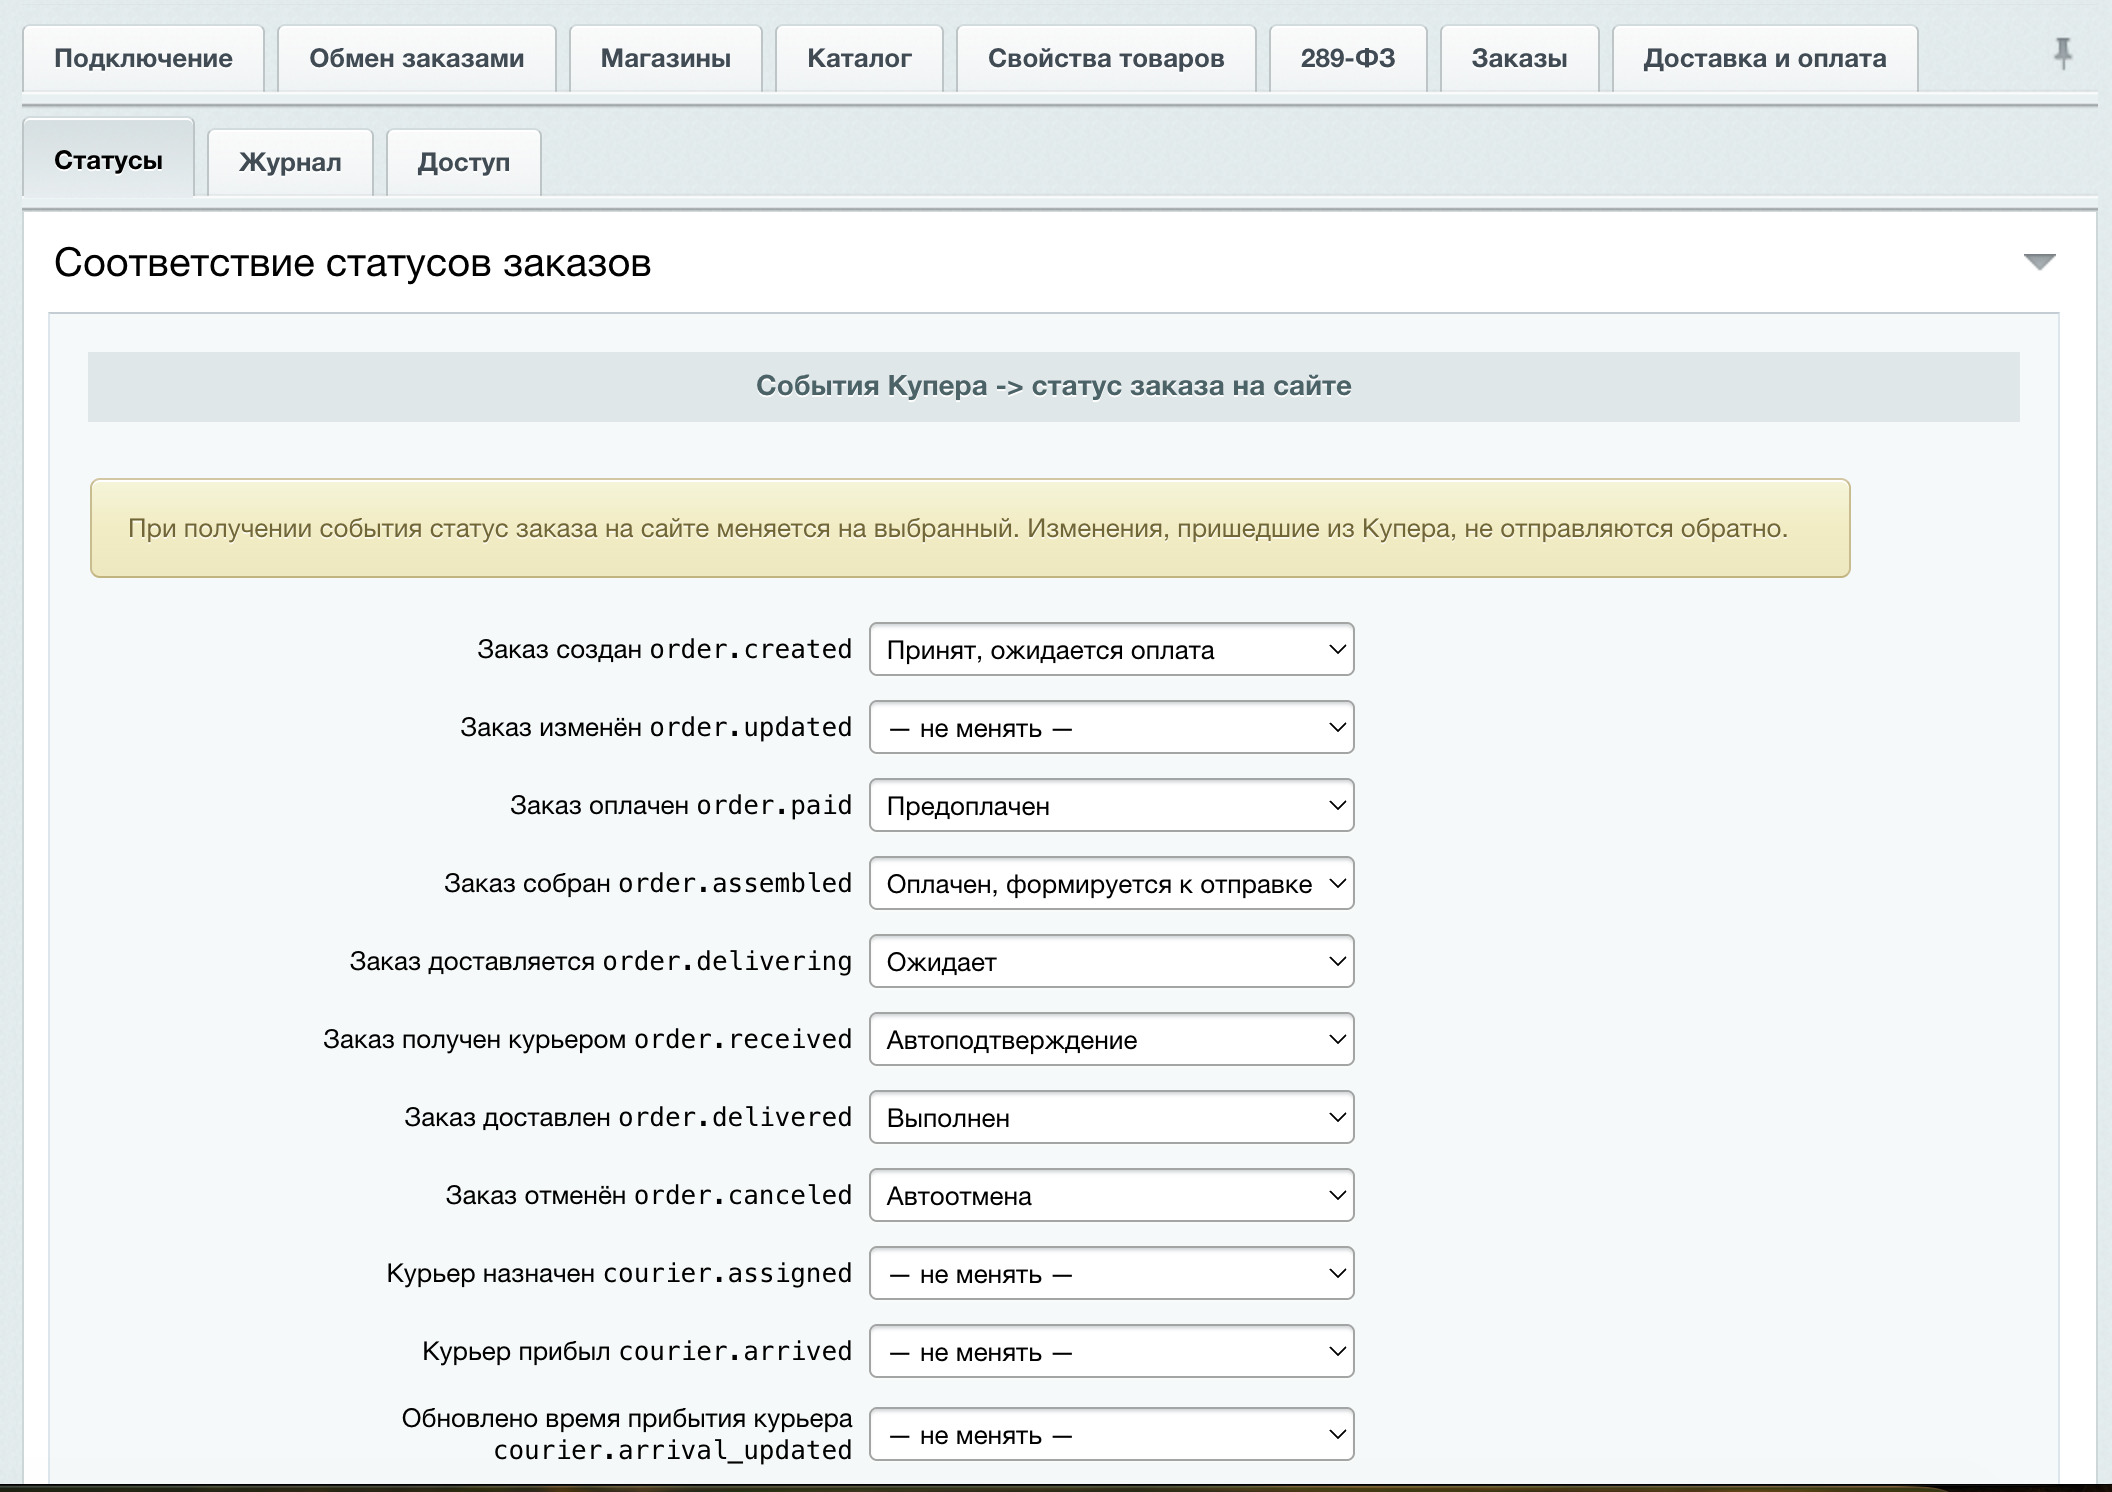
Task: Open the Журнал sub-tab
Action: 290,162
